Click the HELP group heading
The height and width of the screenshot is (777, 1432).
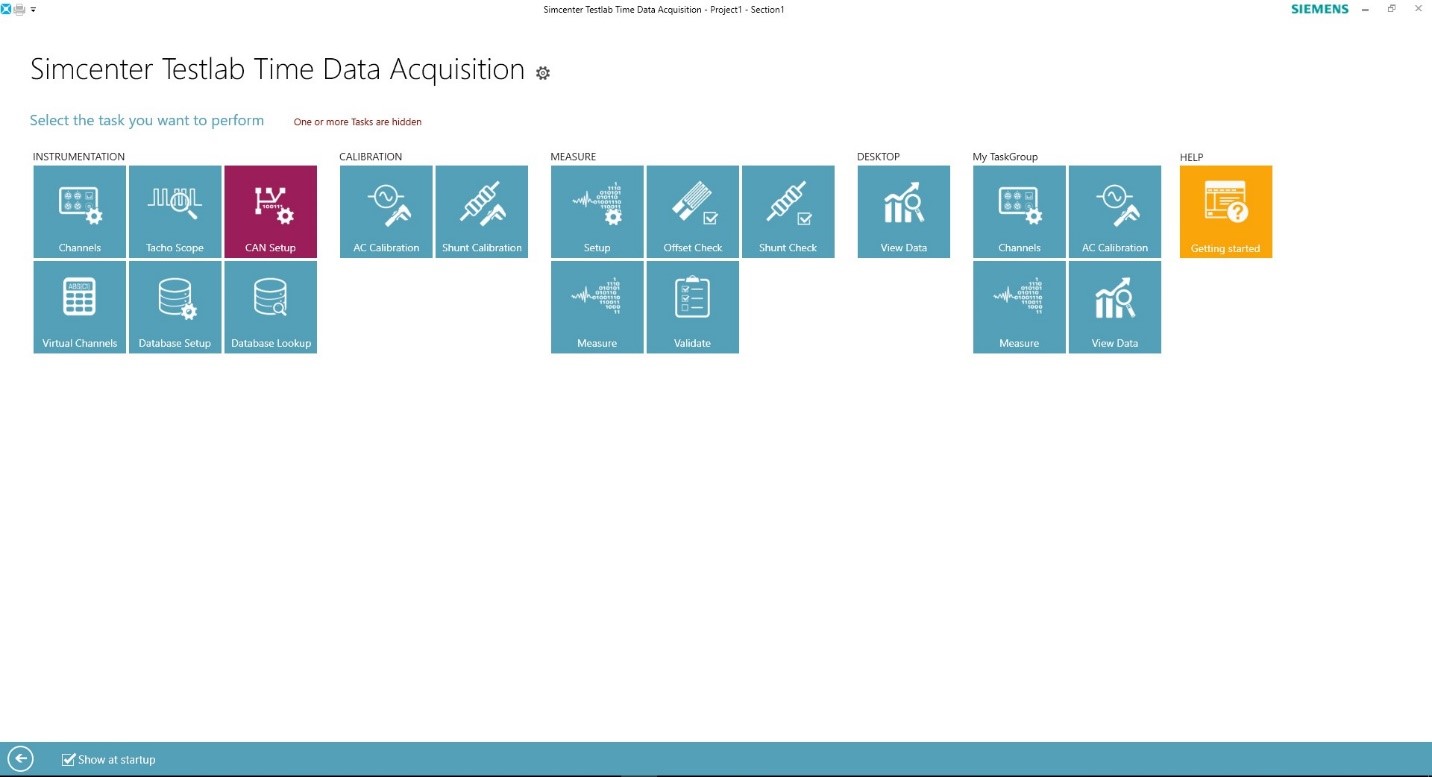[1192, 157]
